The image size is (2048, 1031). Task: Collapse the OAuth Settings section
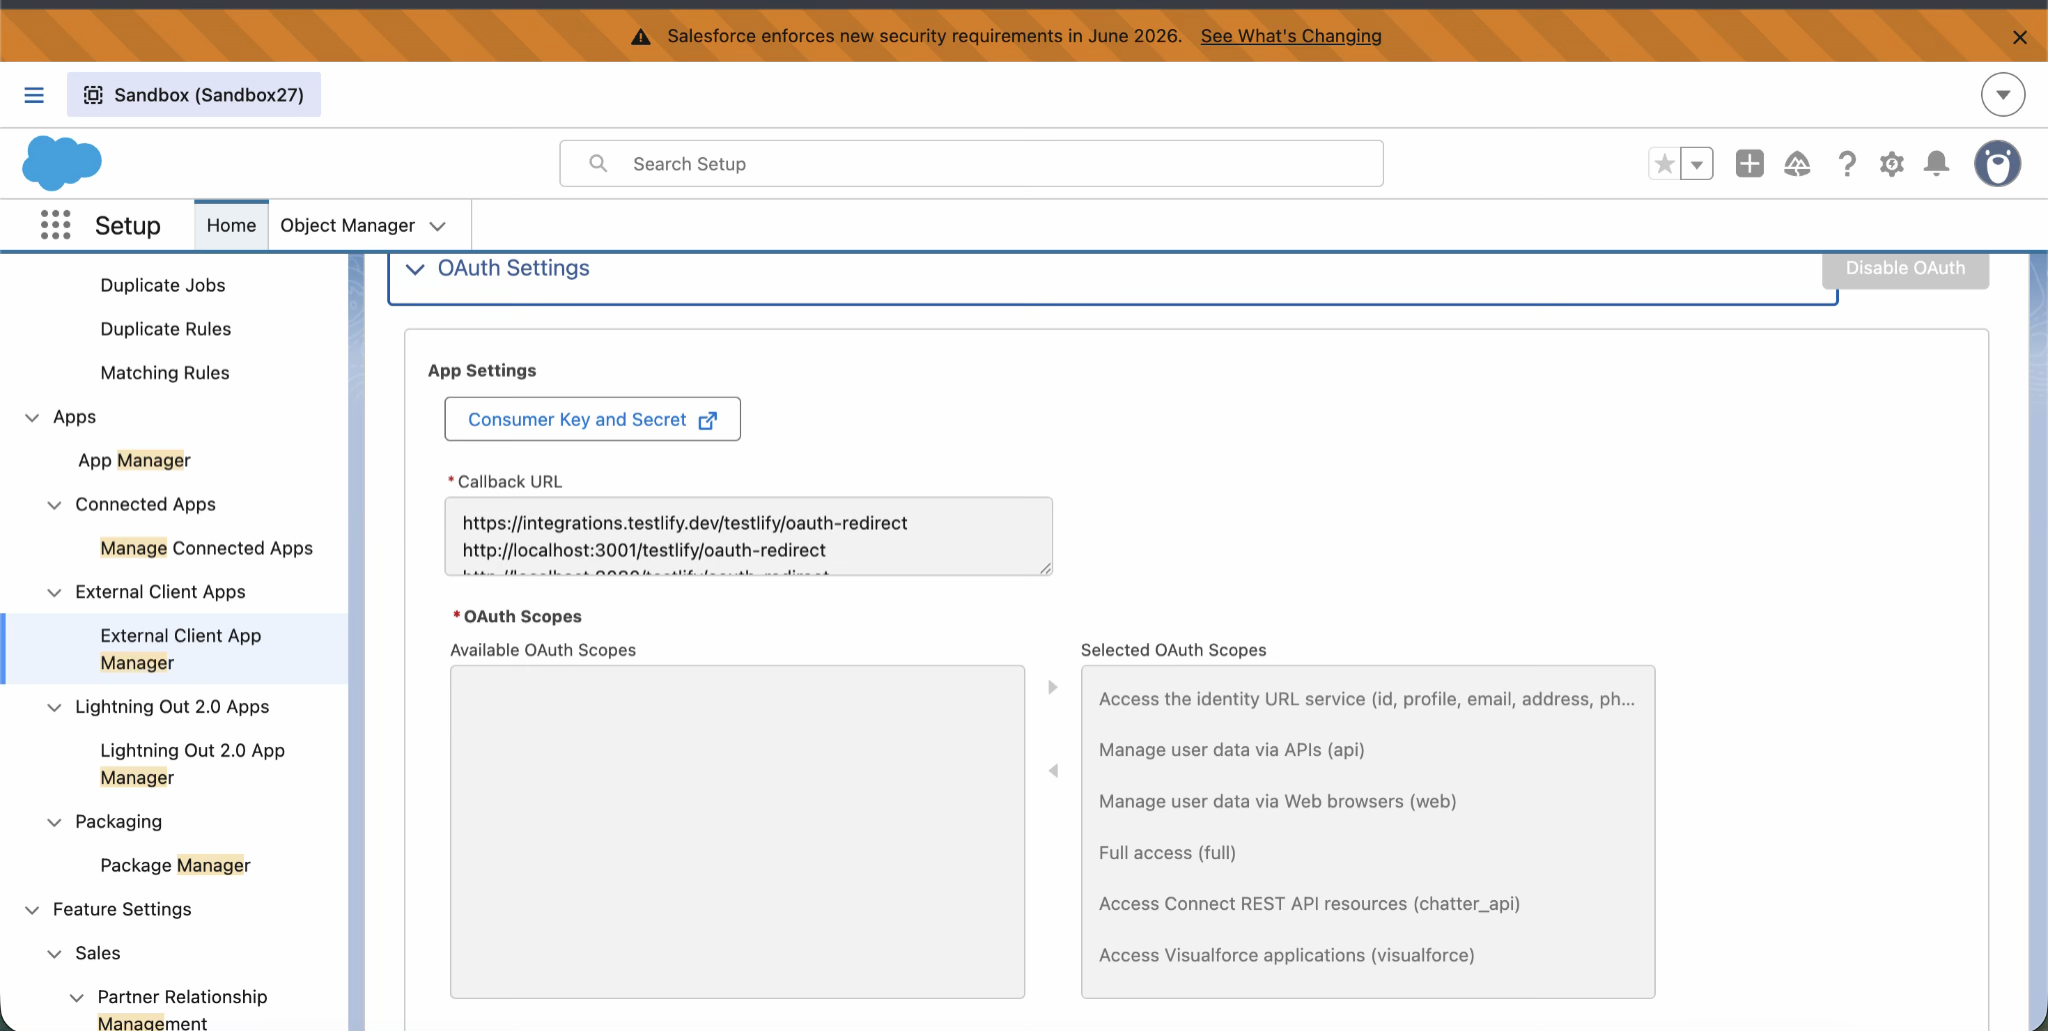tap(415, 269)
